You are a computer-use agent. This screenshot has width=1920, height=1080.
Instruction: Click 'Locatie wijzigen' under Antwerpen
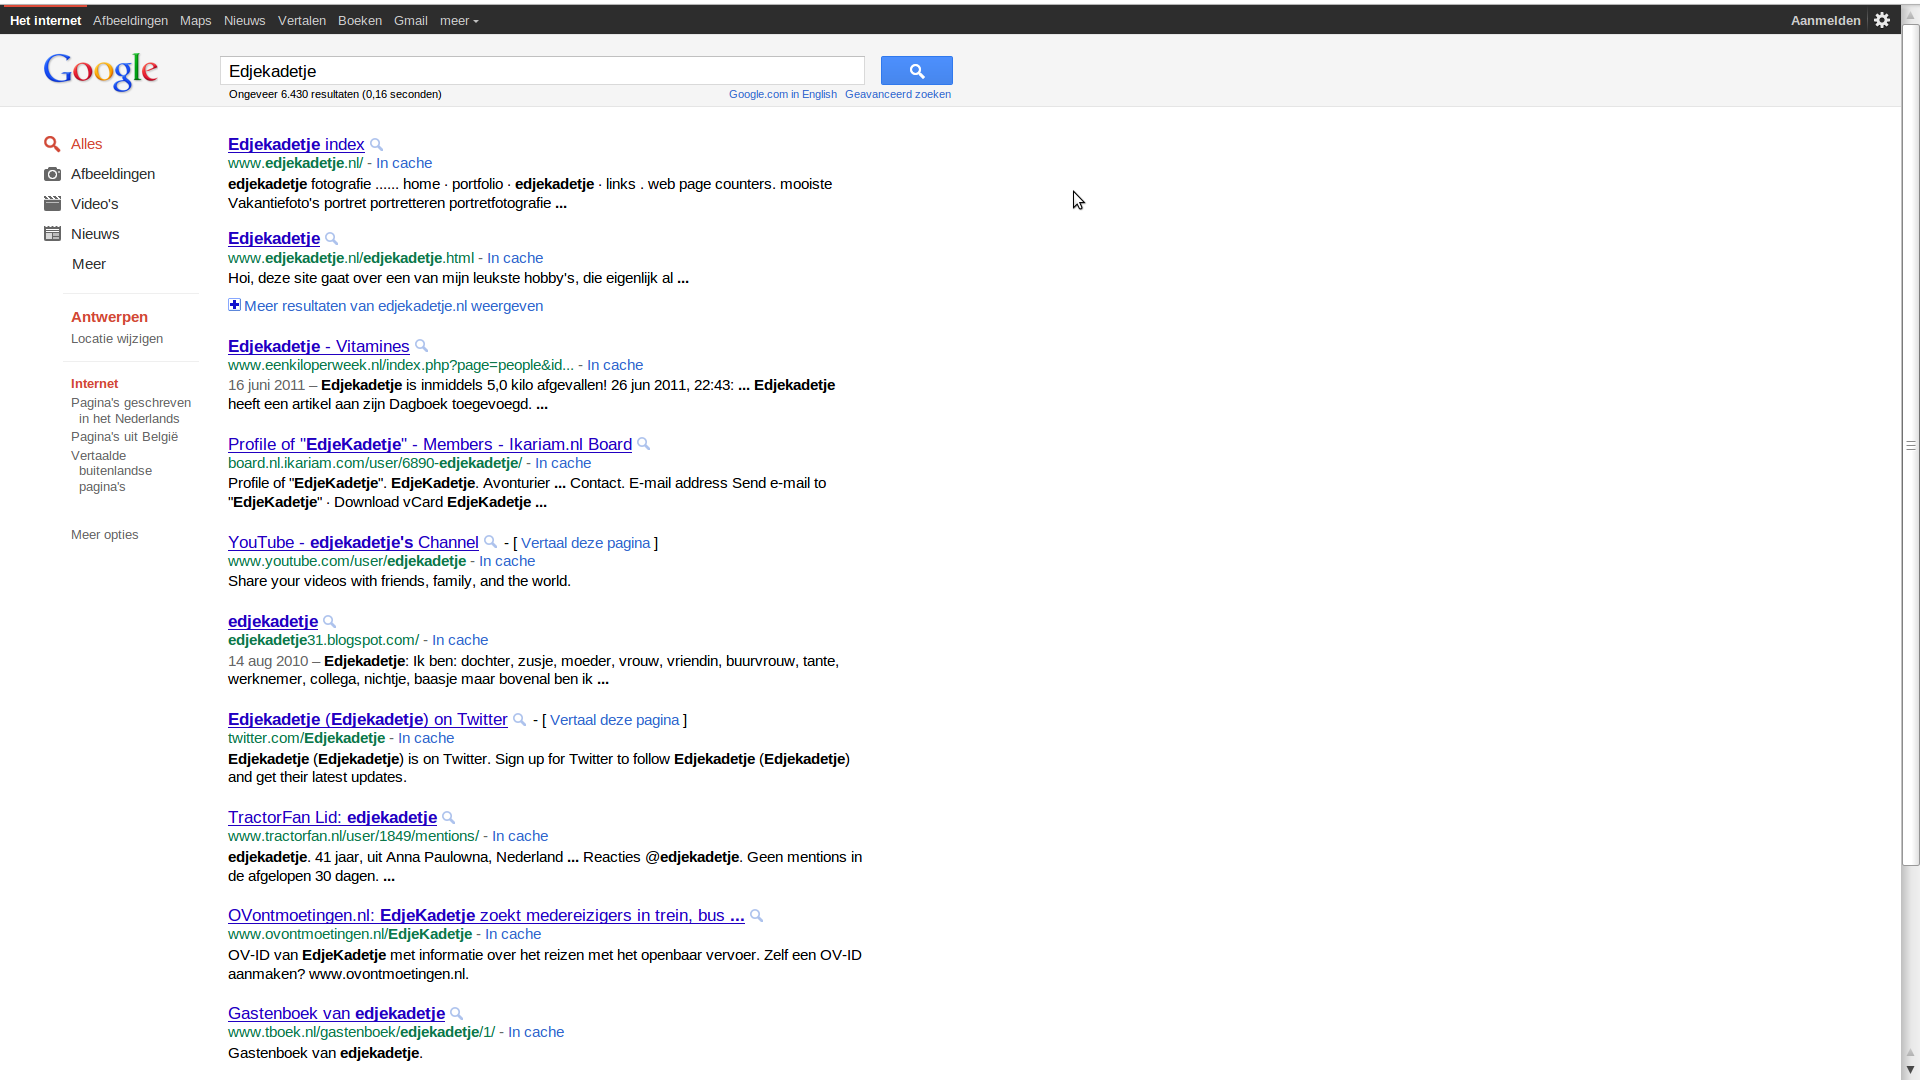tap(117, 339)
